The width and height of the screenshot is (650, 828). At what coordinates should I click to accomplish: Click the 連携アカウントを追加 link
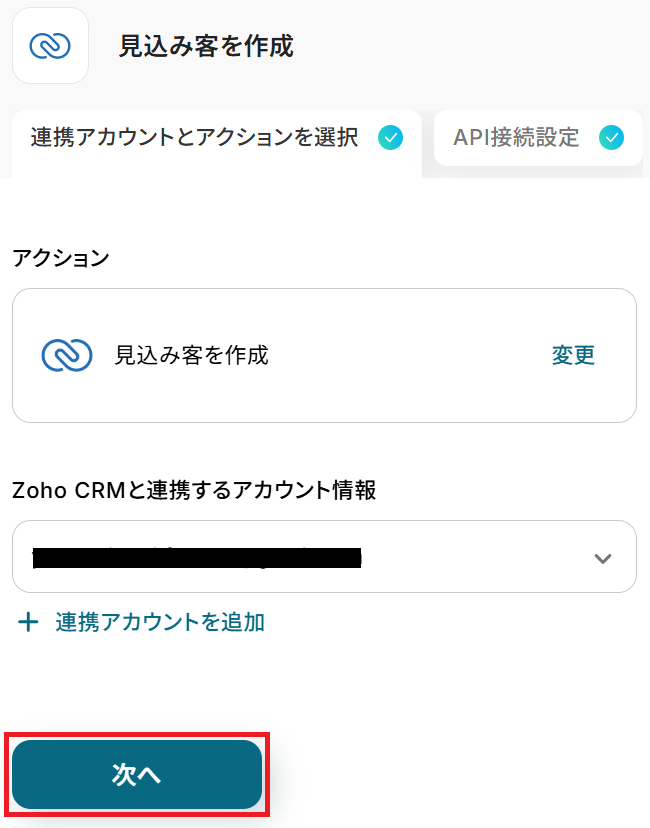[160, 622]
